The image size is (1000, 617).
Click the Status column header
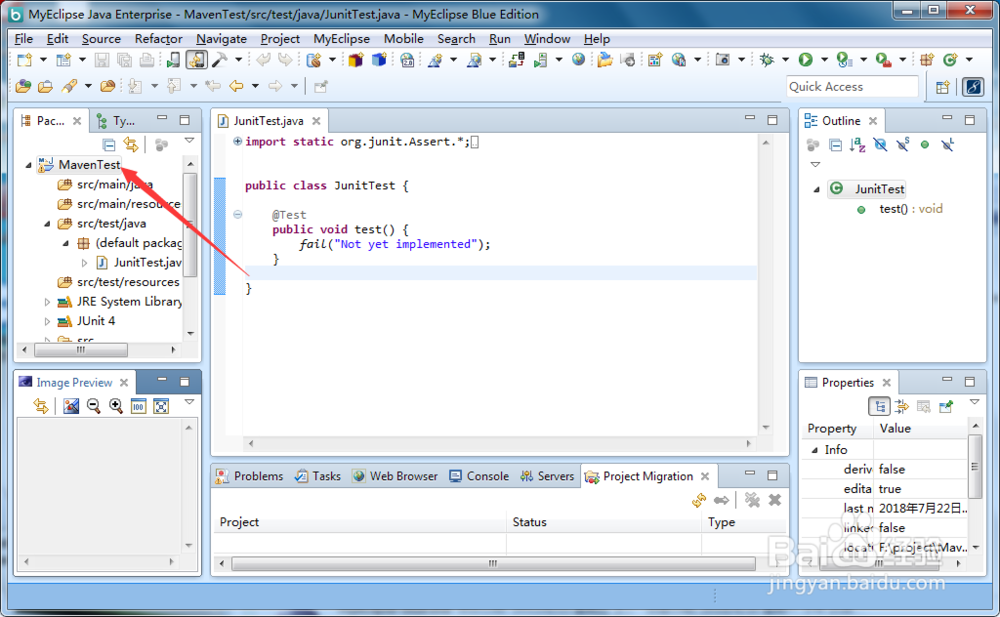tap(603, 522)
